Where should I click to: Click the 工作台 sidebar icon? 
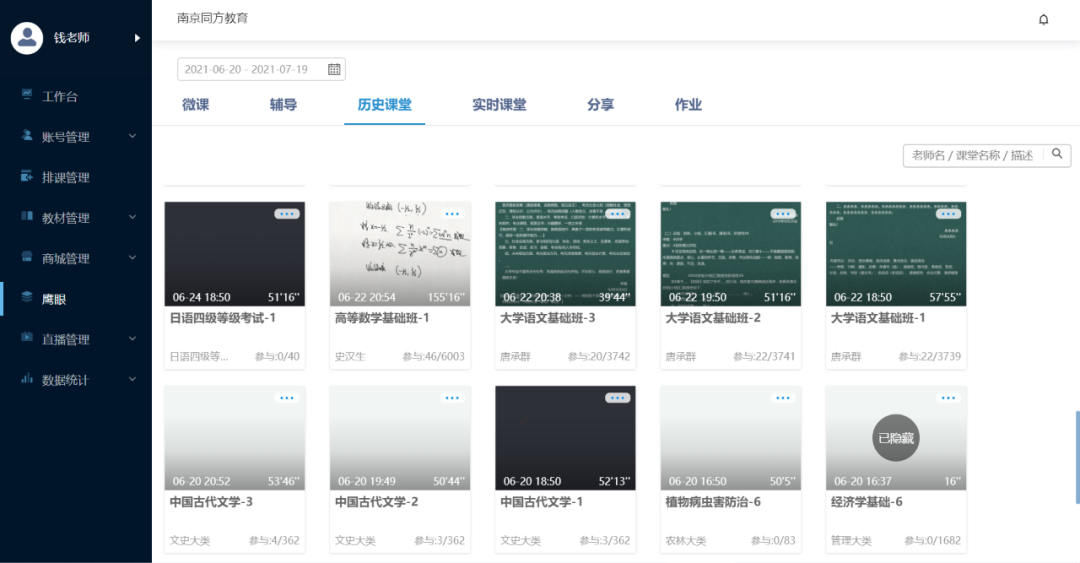[27, 95]
